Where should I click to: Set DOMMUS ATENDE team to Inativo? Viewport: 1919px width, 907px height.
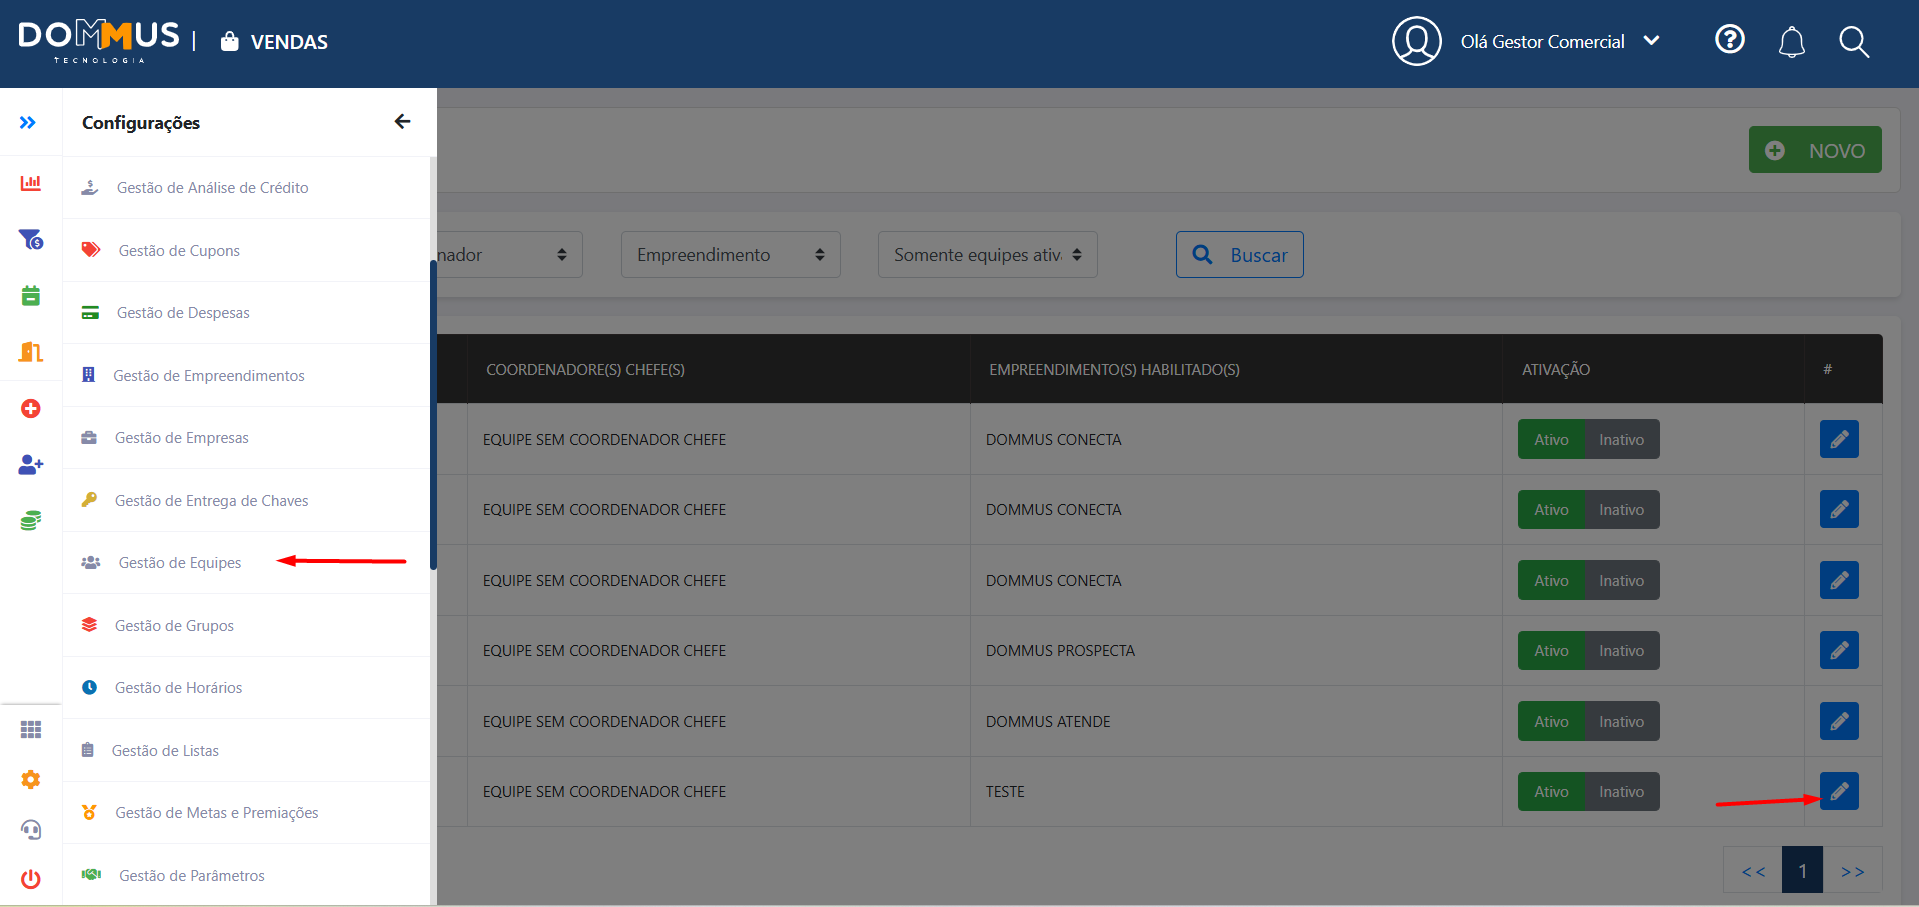(x=1622, y=721)
